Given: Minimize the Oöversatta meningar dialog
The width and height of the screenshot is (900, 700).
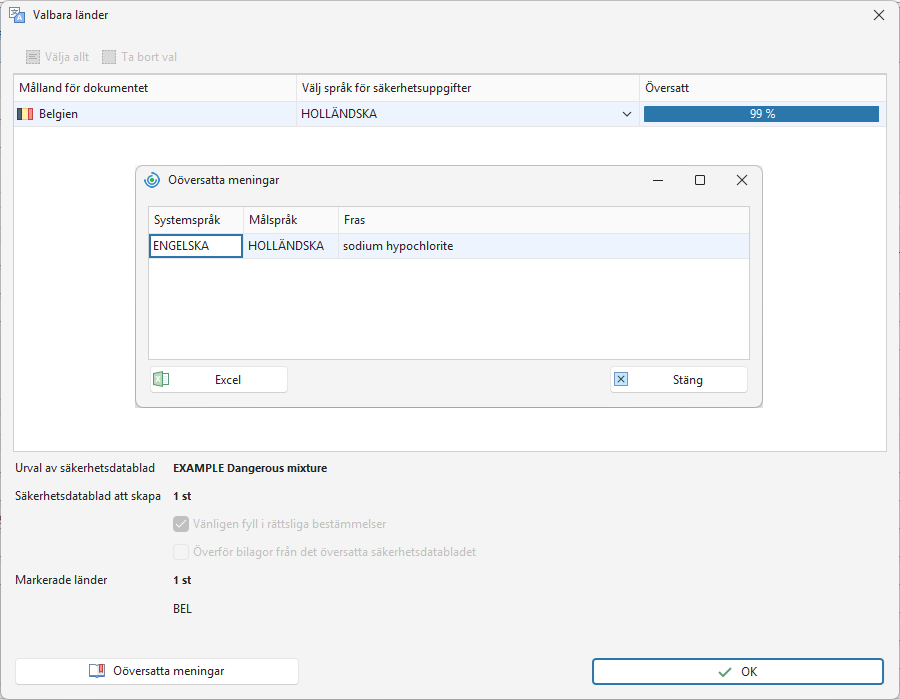Looking at the screenshot, I should point(658,180).
